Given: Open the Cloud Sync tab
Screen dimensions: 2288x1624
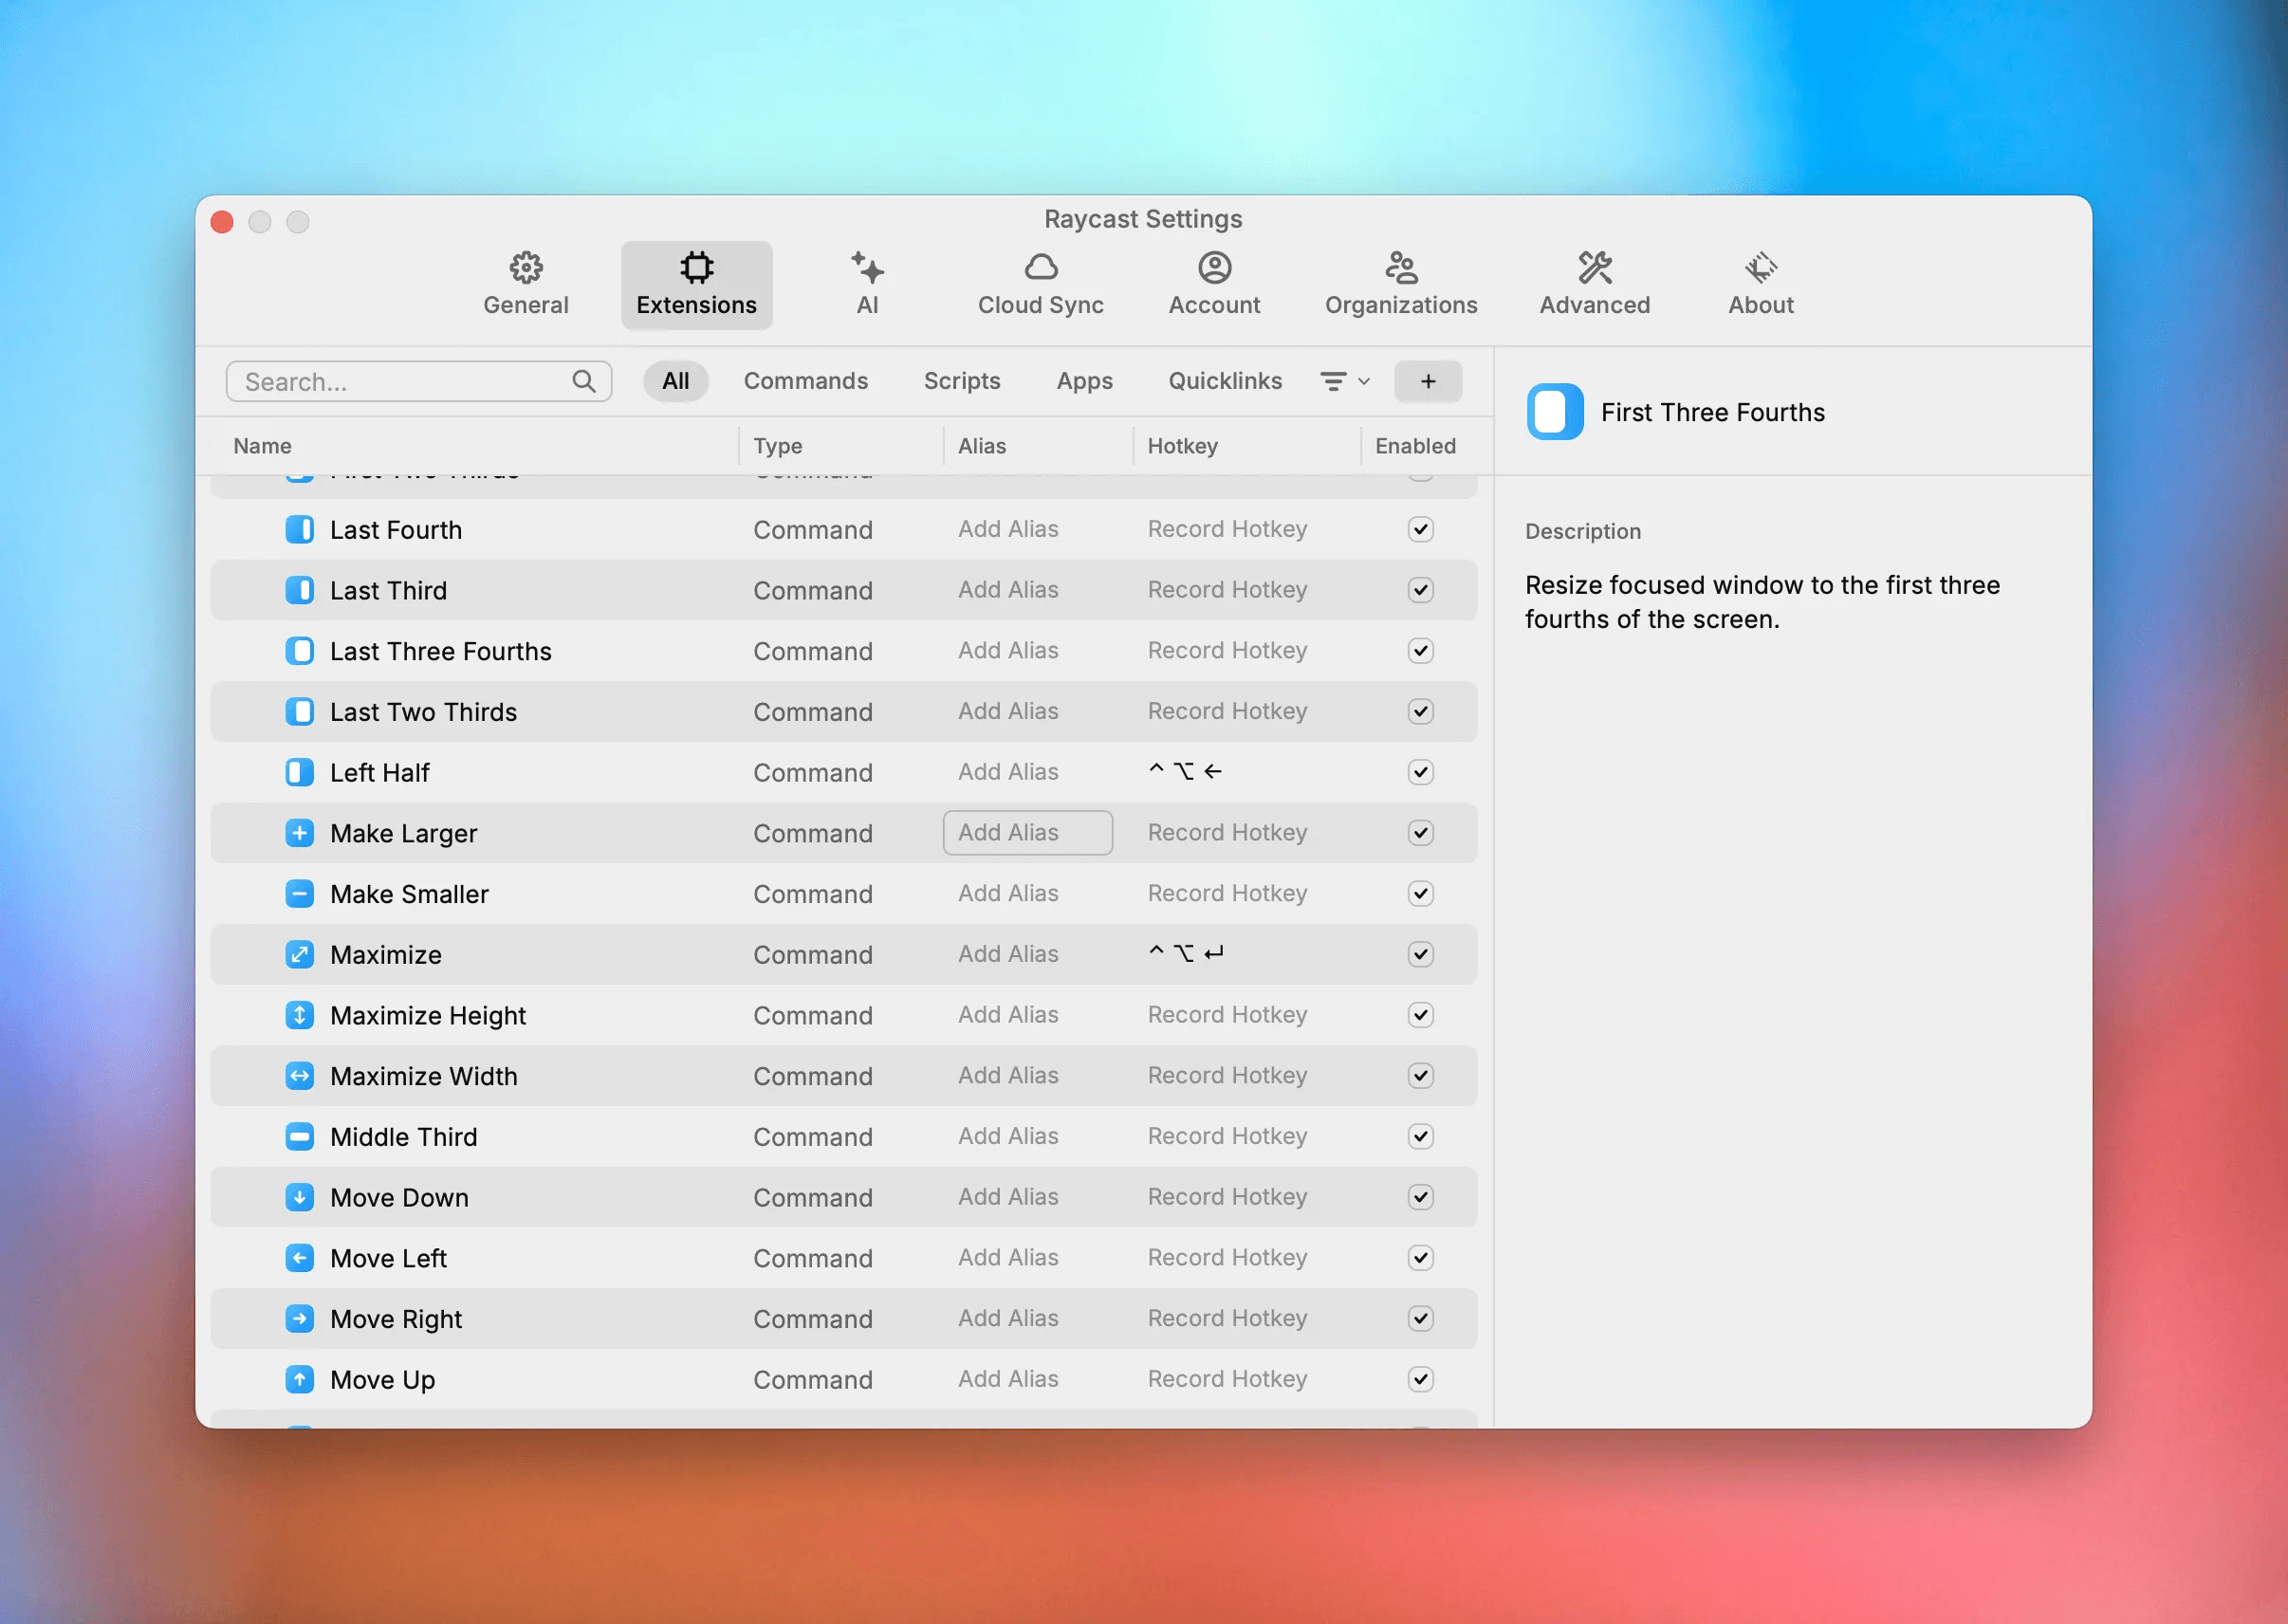Looking at the screenshot, I should pos(1040,285).
